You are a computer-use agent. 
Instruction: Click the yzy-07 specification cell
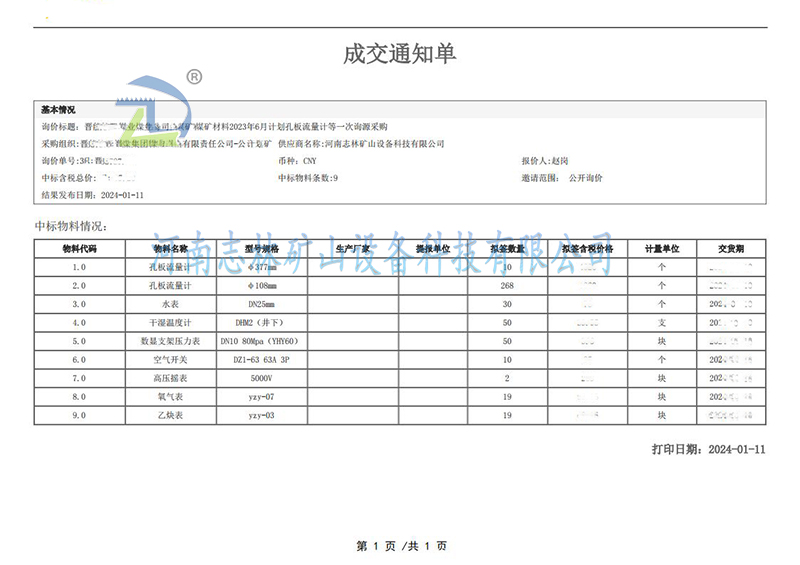click(262, 397)
